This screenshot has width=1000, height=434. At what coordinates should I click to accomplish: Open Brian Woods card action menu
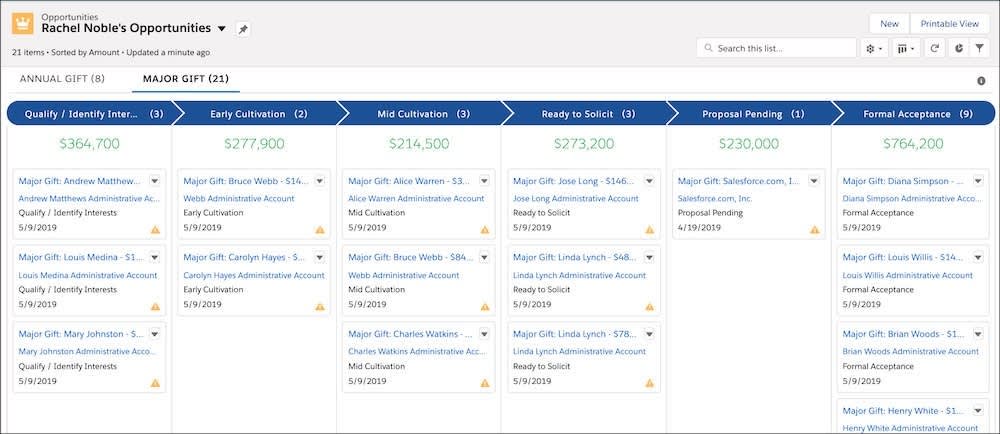[978, 334]
